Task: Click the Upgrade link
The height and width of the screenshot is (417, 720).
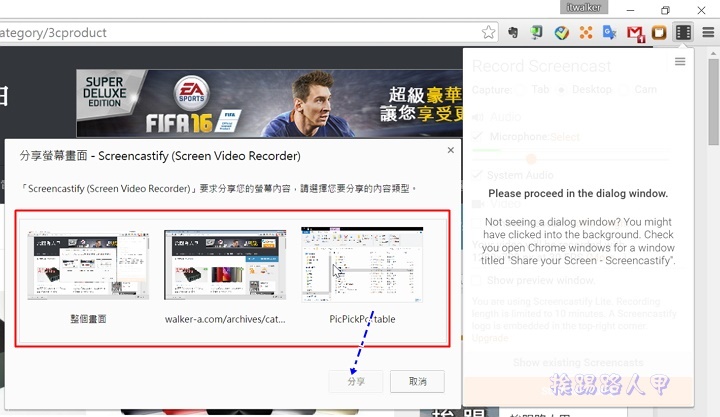Action: pos(490,338)
